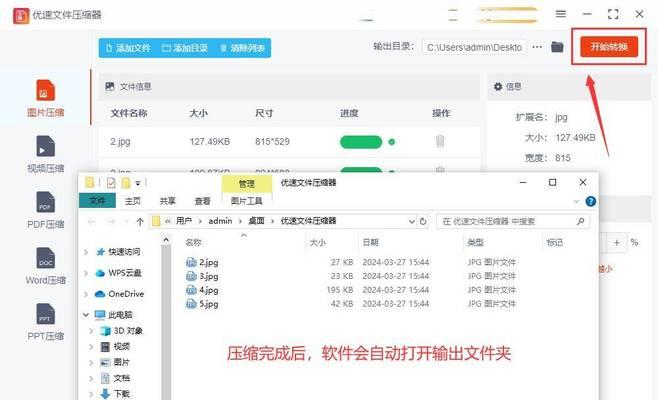The height and width of the screenshot is (400, 658).
Task: Click the red 开始转换 button
Action: [609, 47]
